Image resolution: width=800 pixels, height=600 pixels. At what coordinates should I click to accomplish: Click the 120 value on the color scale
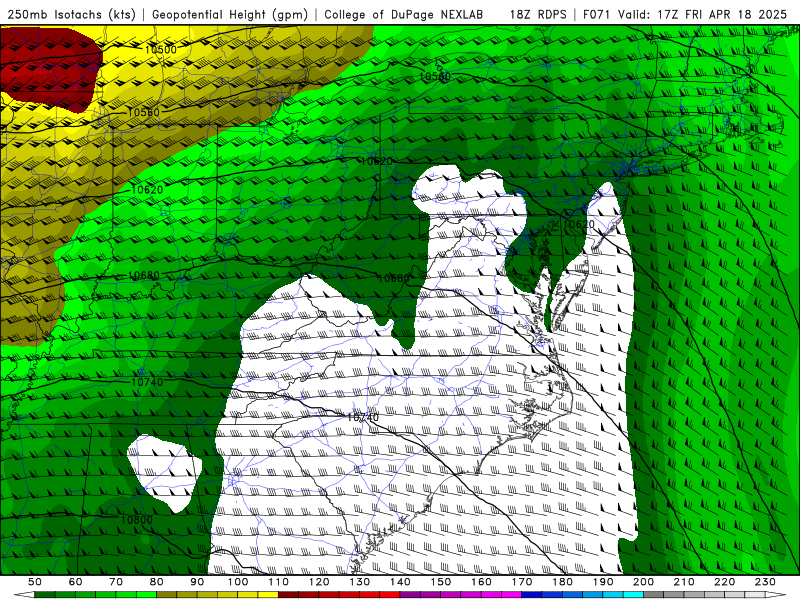[319, 582]
